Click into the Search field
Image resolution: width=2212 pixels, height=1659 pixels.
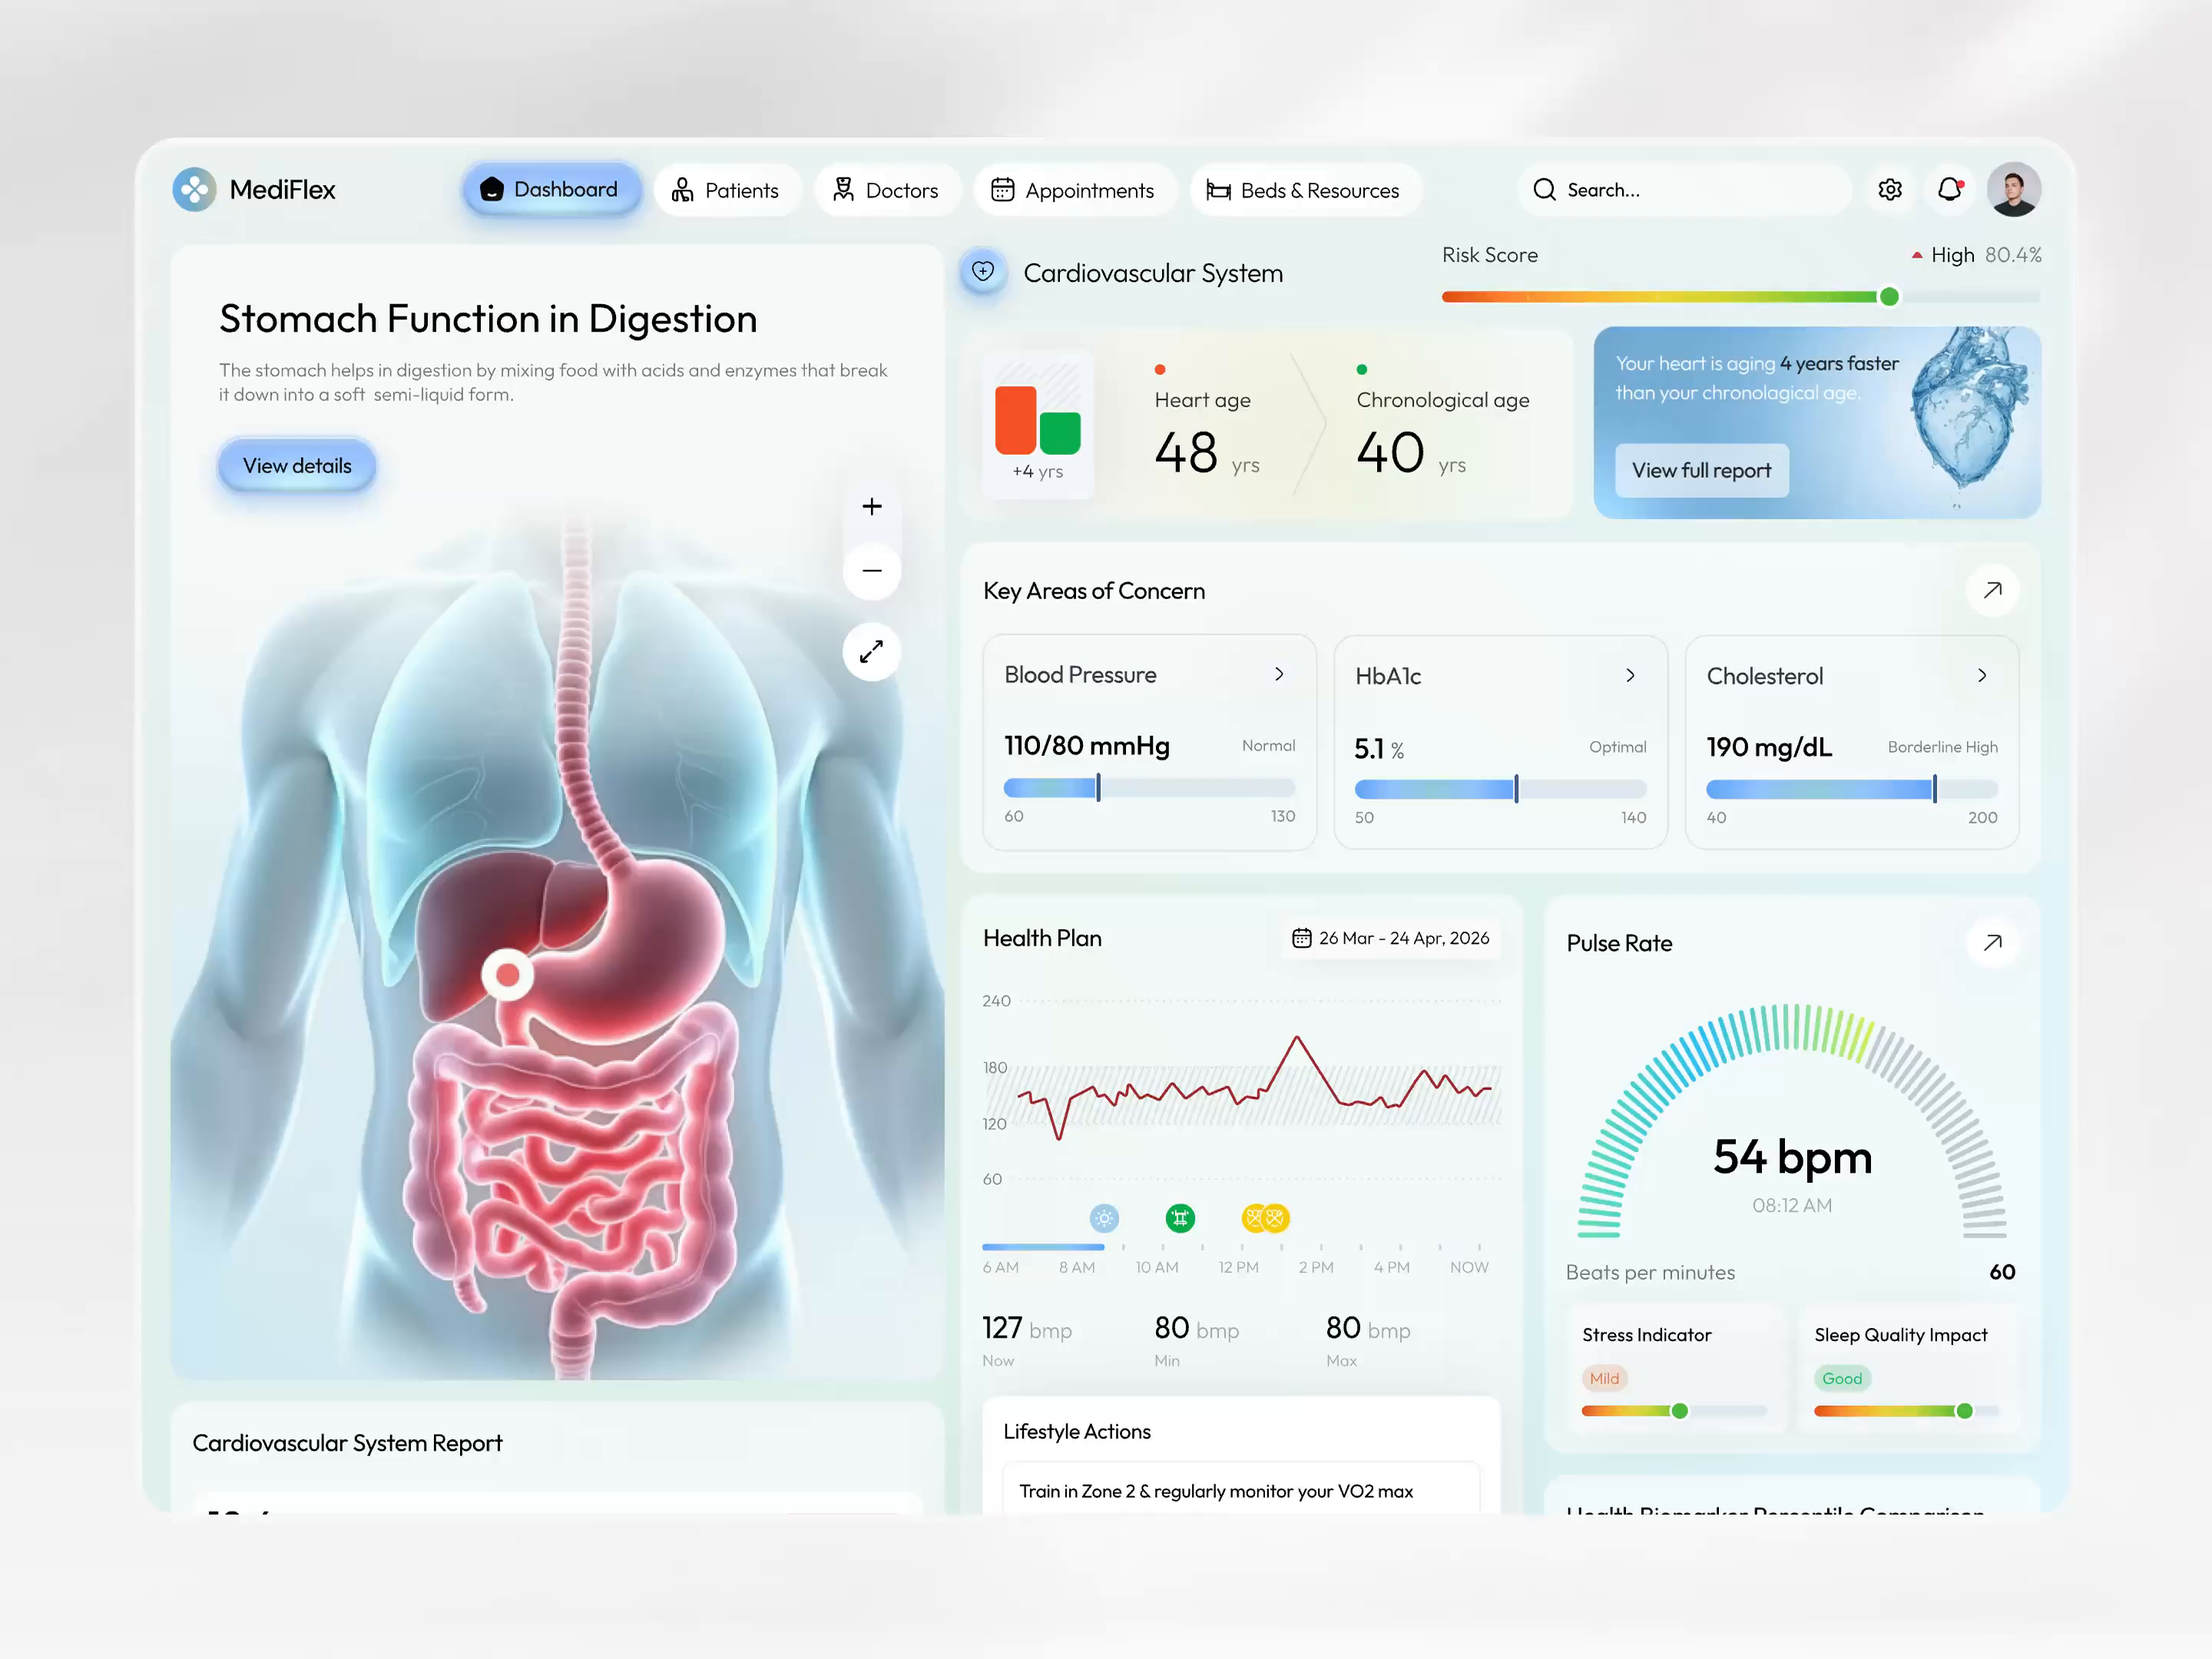coord(1685,190)
